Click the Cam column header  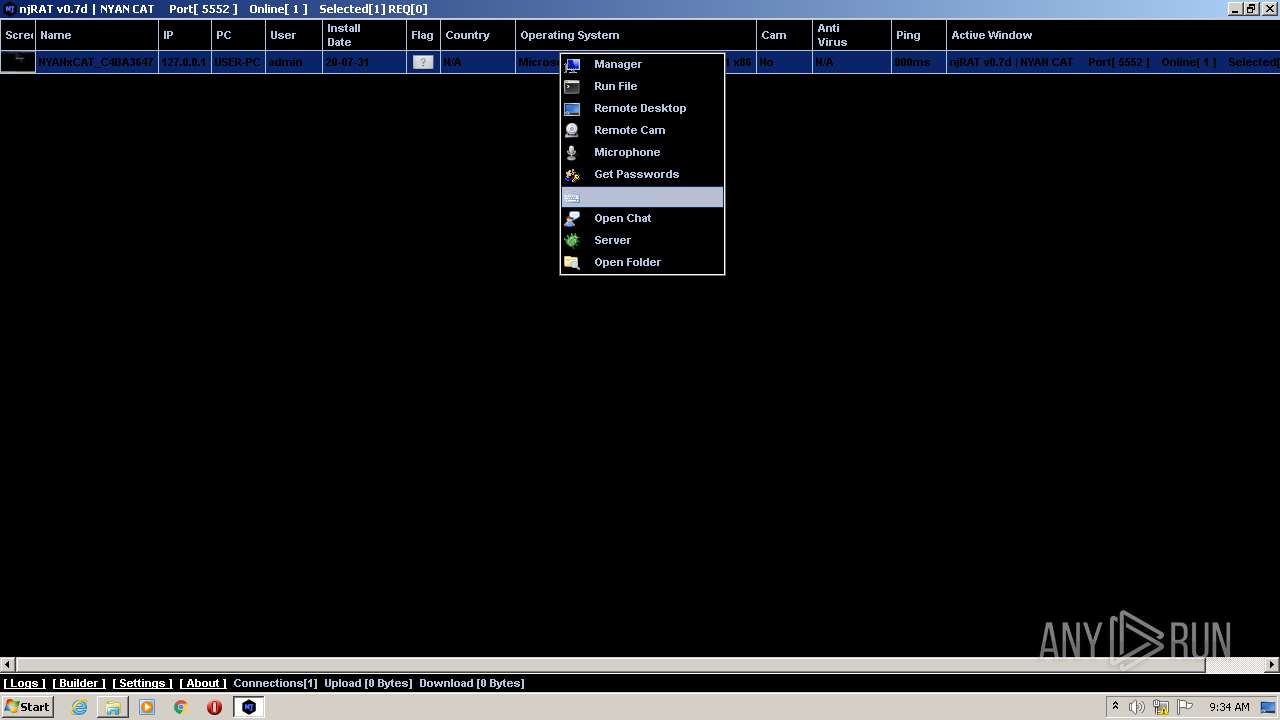point(784,35)
